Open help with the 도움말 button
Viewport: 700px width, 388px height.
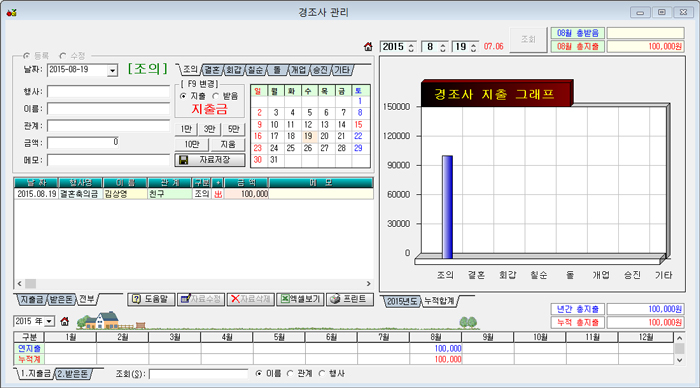pos(151,299)
